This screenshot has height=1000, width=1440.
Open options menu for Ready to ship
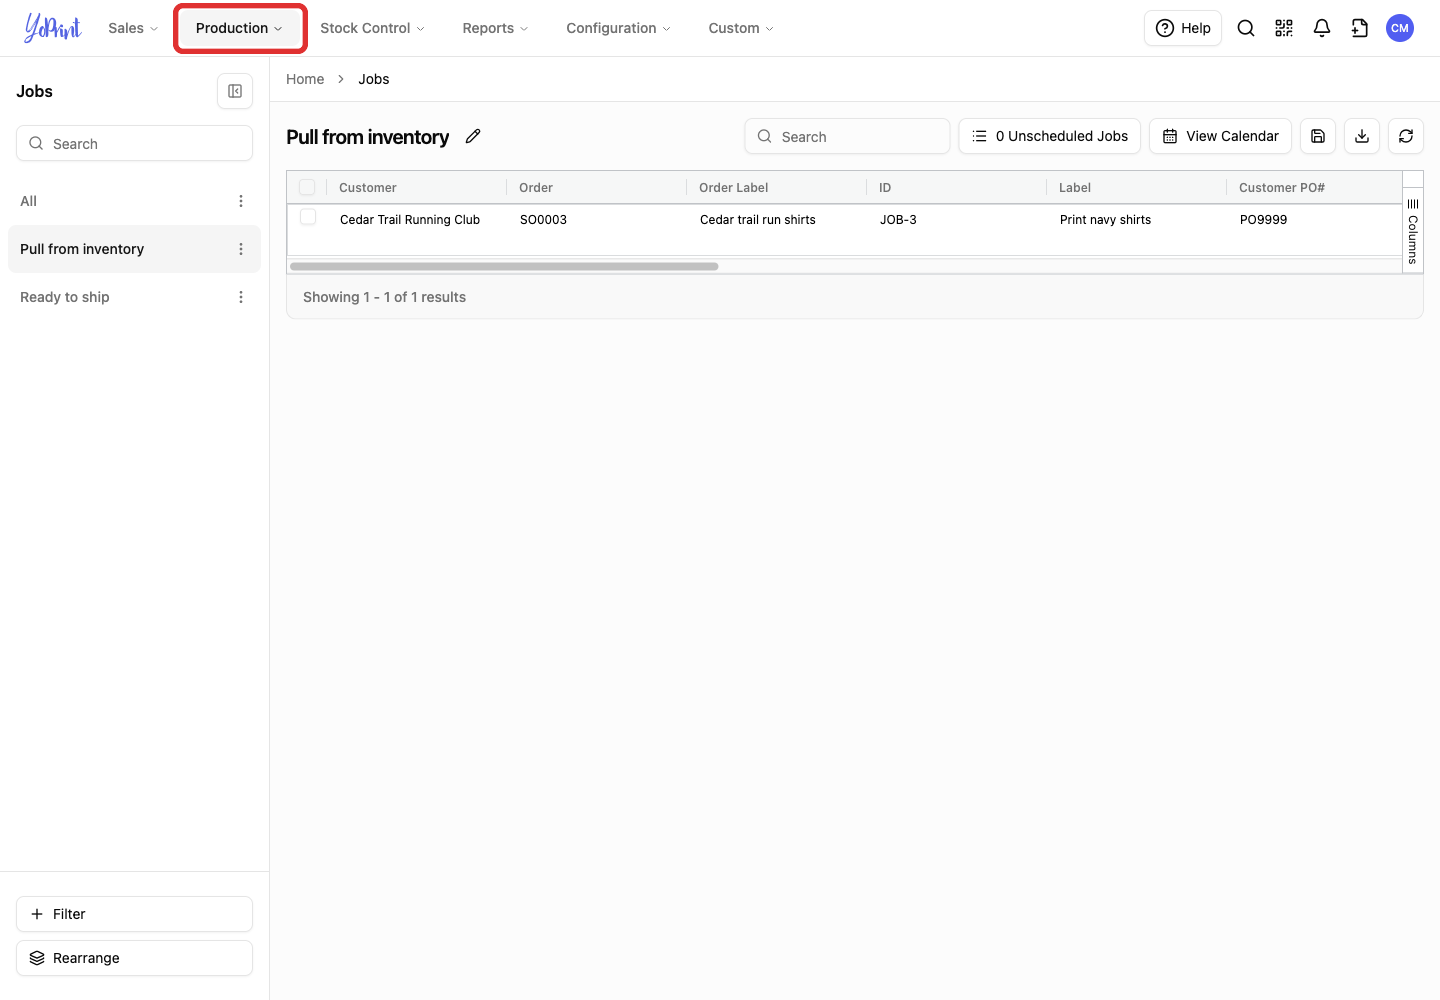(241, 297)
